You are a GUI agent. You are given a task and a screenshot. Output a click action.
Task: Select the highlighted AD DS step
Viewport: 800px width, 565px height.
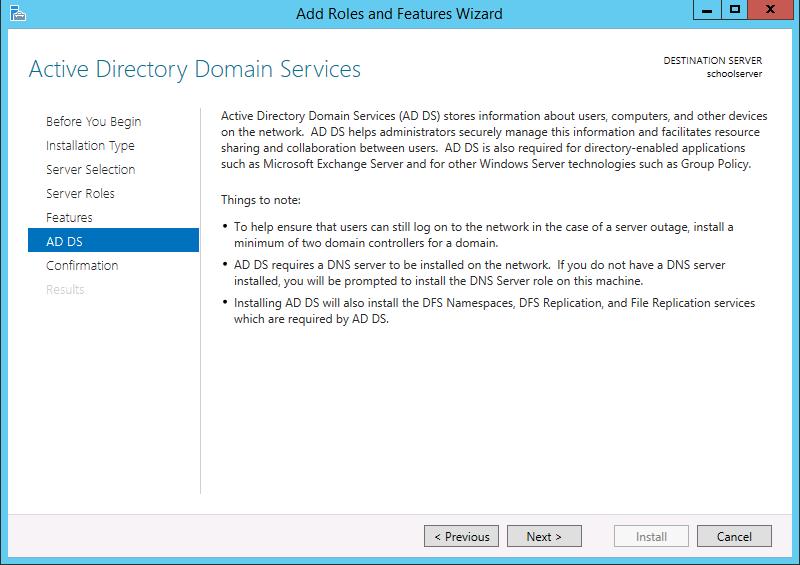coord(113,240)
